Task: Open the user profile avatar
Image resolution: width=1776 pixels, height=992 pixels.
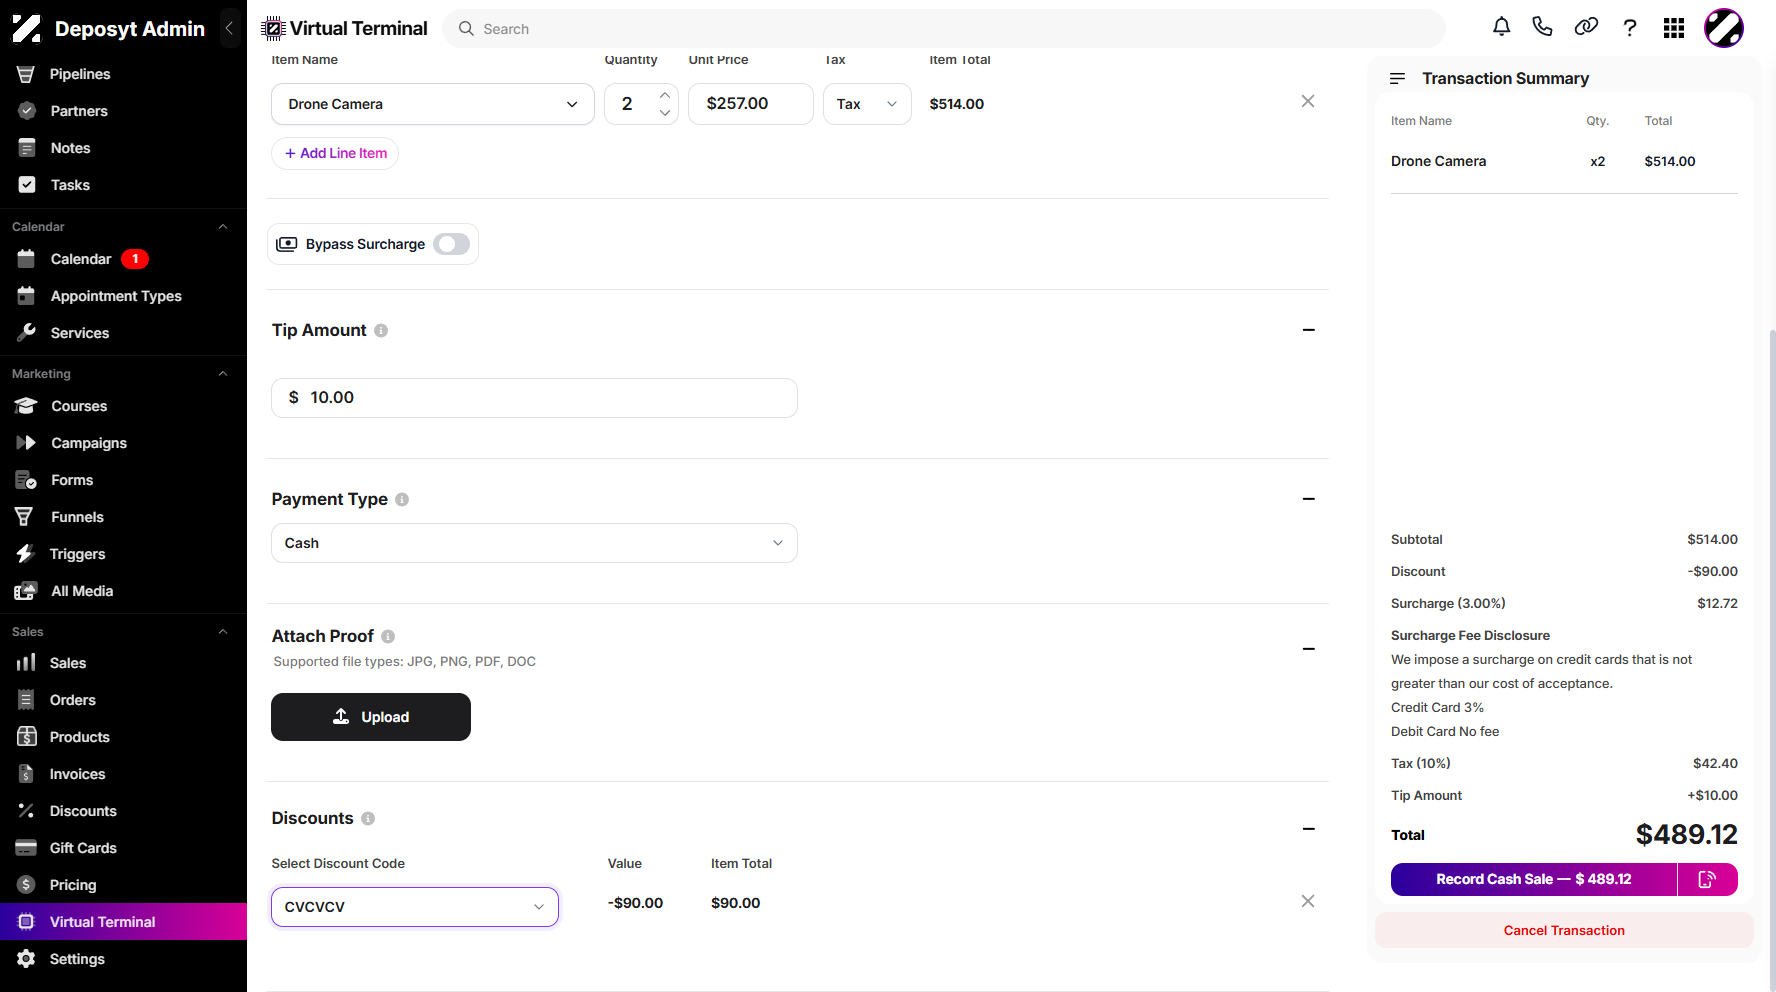Action: coord(1724,28)
